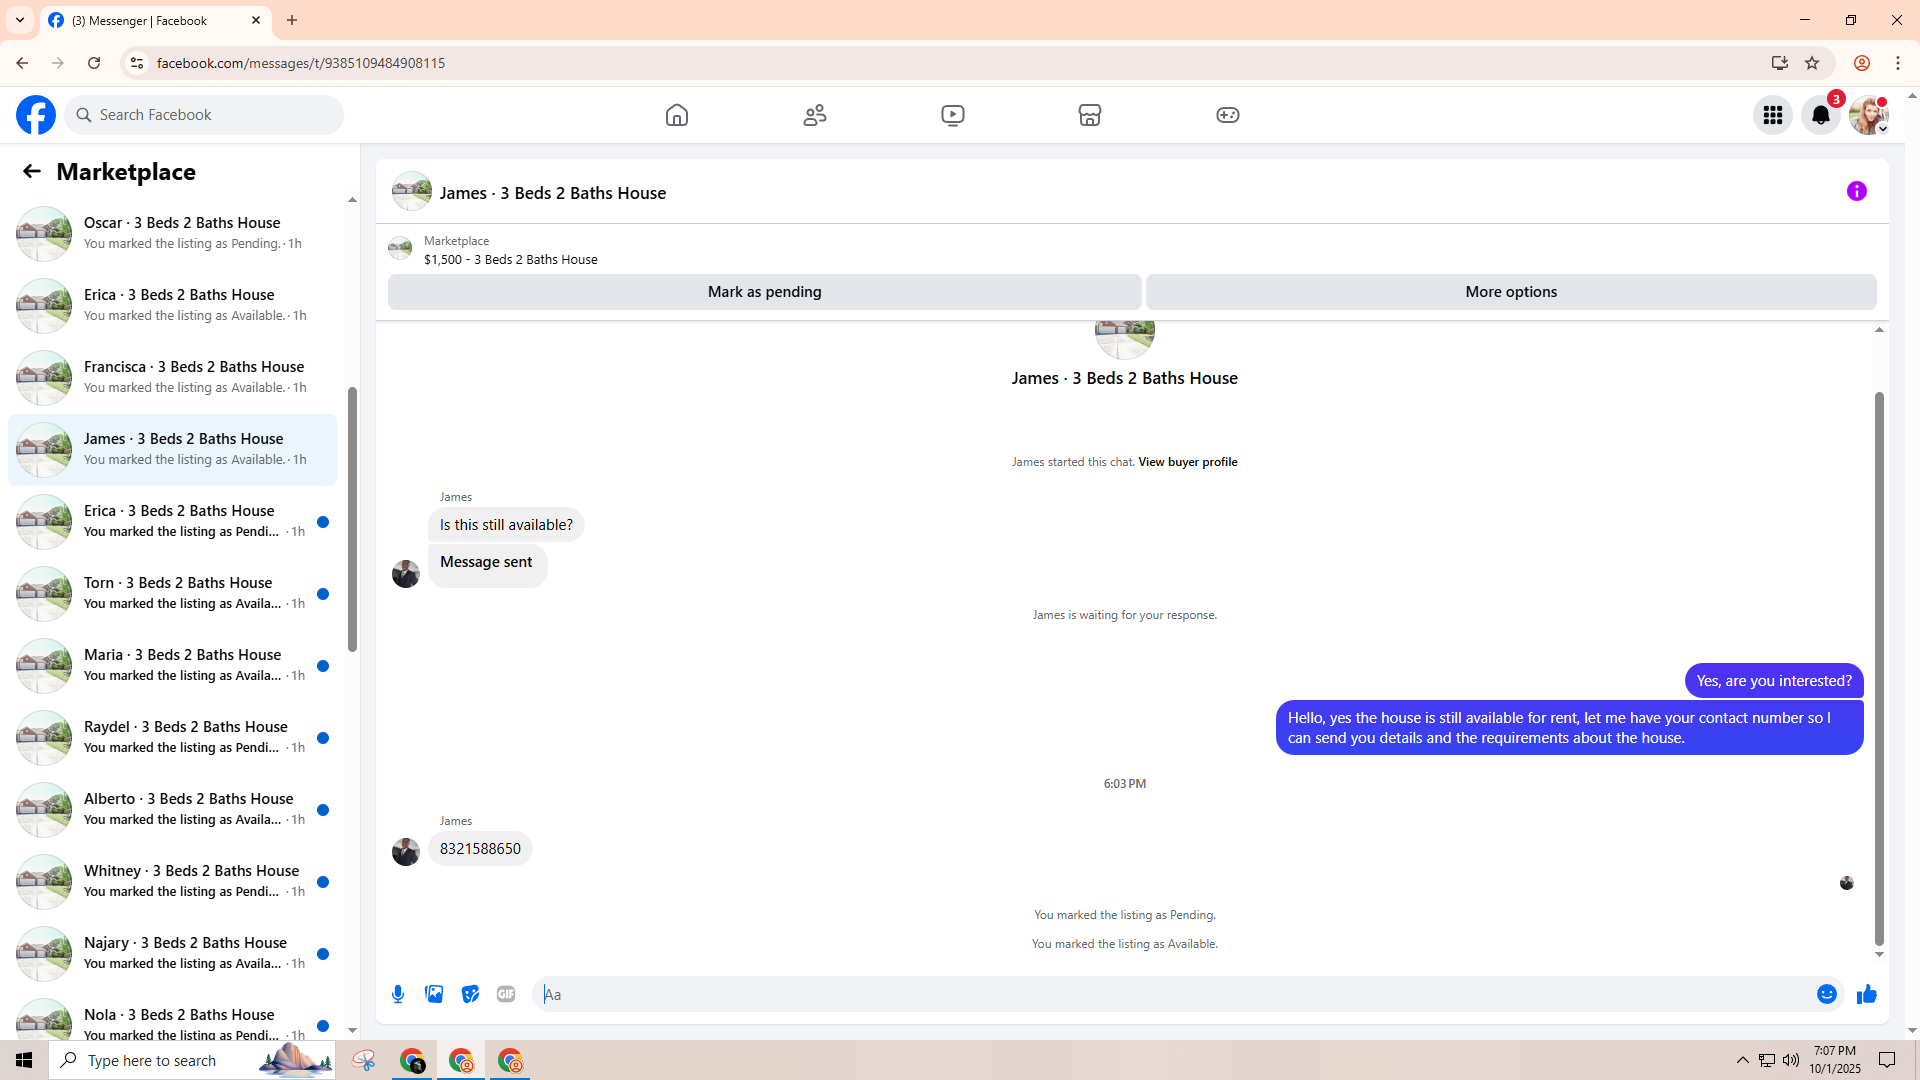Screen dimensions: 1920x1080
Task: Open volume control in system tray
Action: [1791, 1060]
